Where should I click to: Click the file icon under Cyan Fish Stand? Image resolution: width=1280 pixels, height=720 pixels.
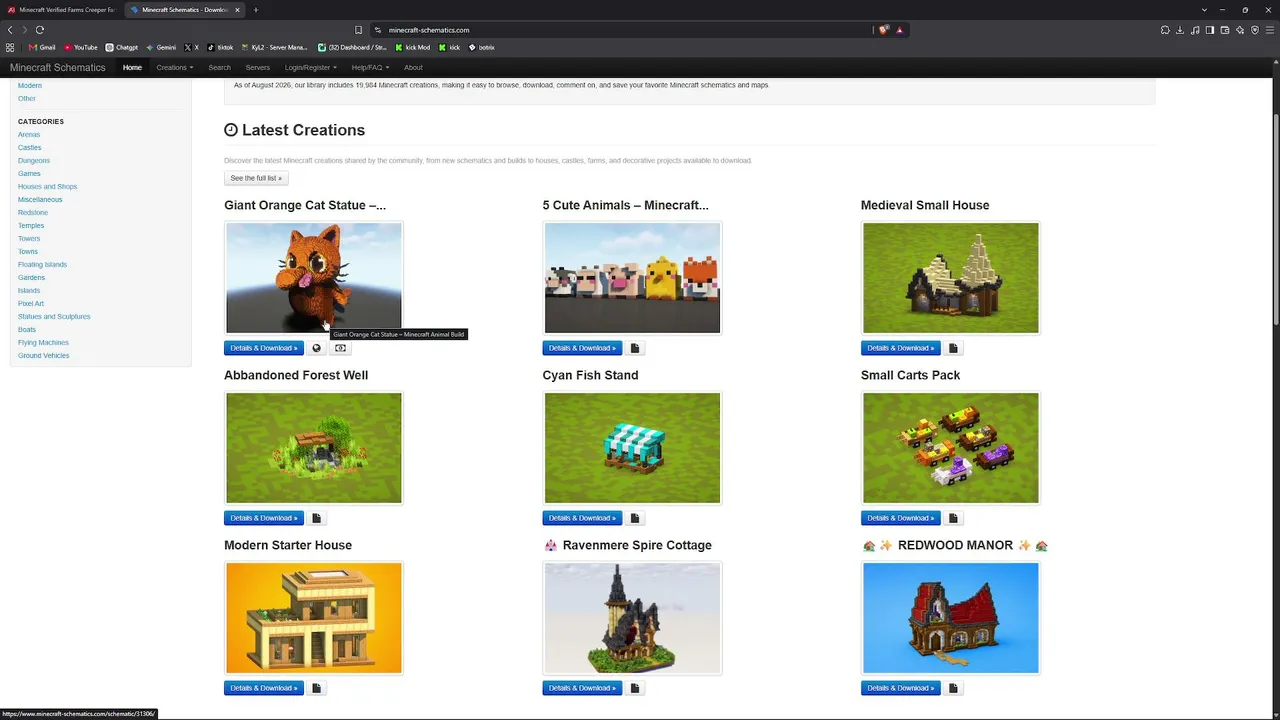click(635, 518)
